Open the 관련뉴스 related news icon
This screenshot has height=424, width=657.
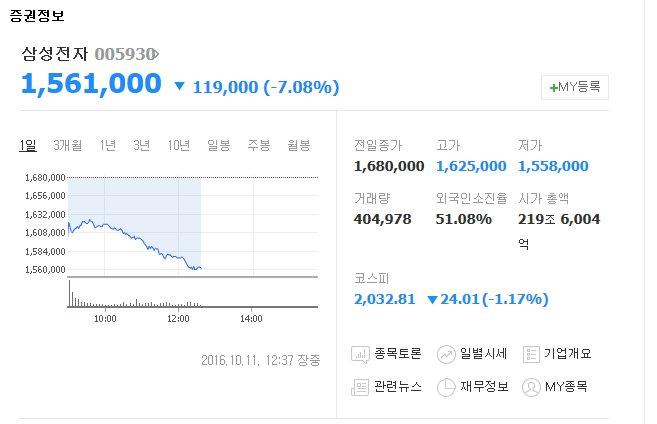[x=361, y=387]
